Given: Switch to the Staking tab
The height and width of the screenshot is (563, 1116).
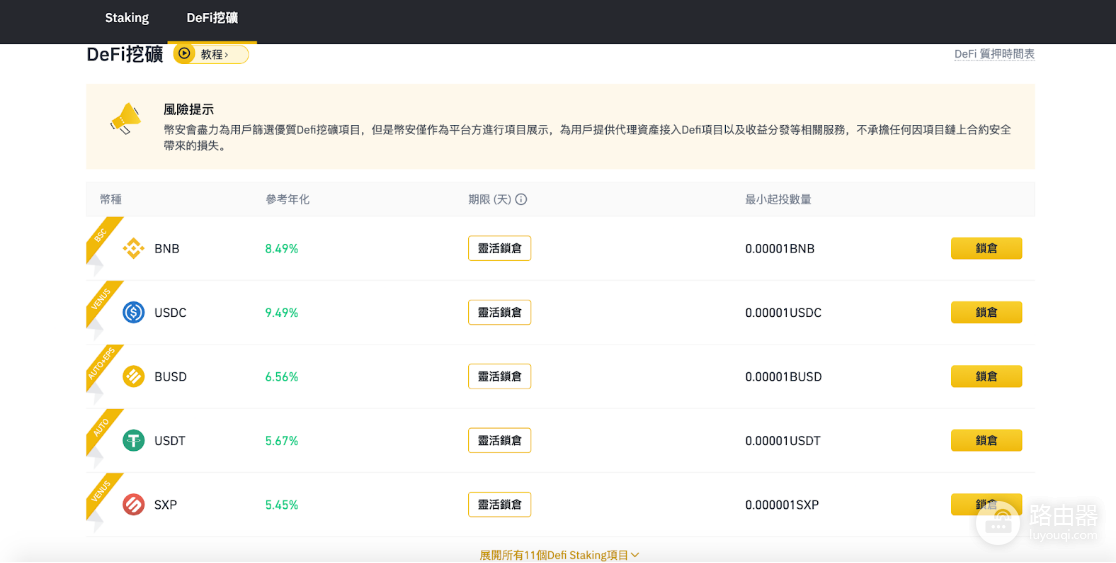Looking at the screenshot, I should 127,19.
